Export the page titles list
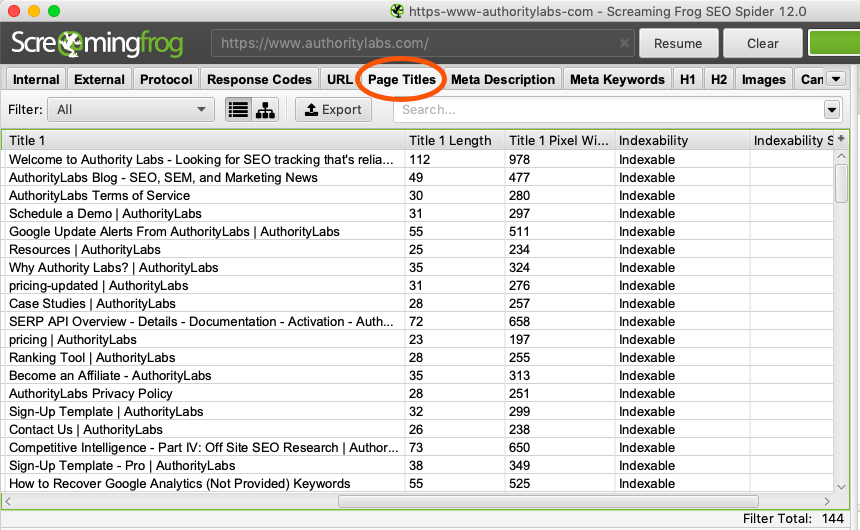Image resolution: width=860 pixels, height=530 pixels. coord(333,110)
